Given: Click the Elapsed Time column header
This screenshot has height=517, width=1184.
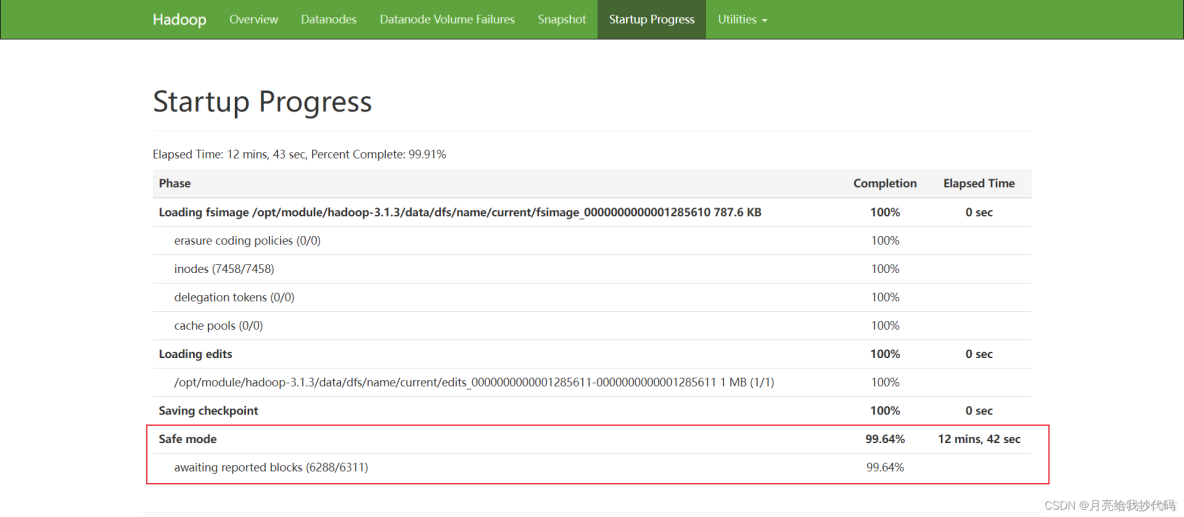Looking at the screenshot, I should coord(979,183).
